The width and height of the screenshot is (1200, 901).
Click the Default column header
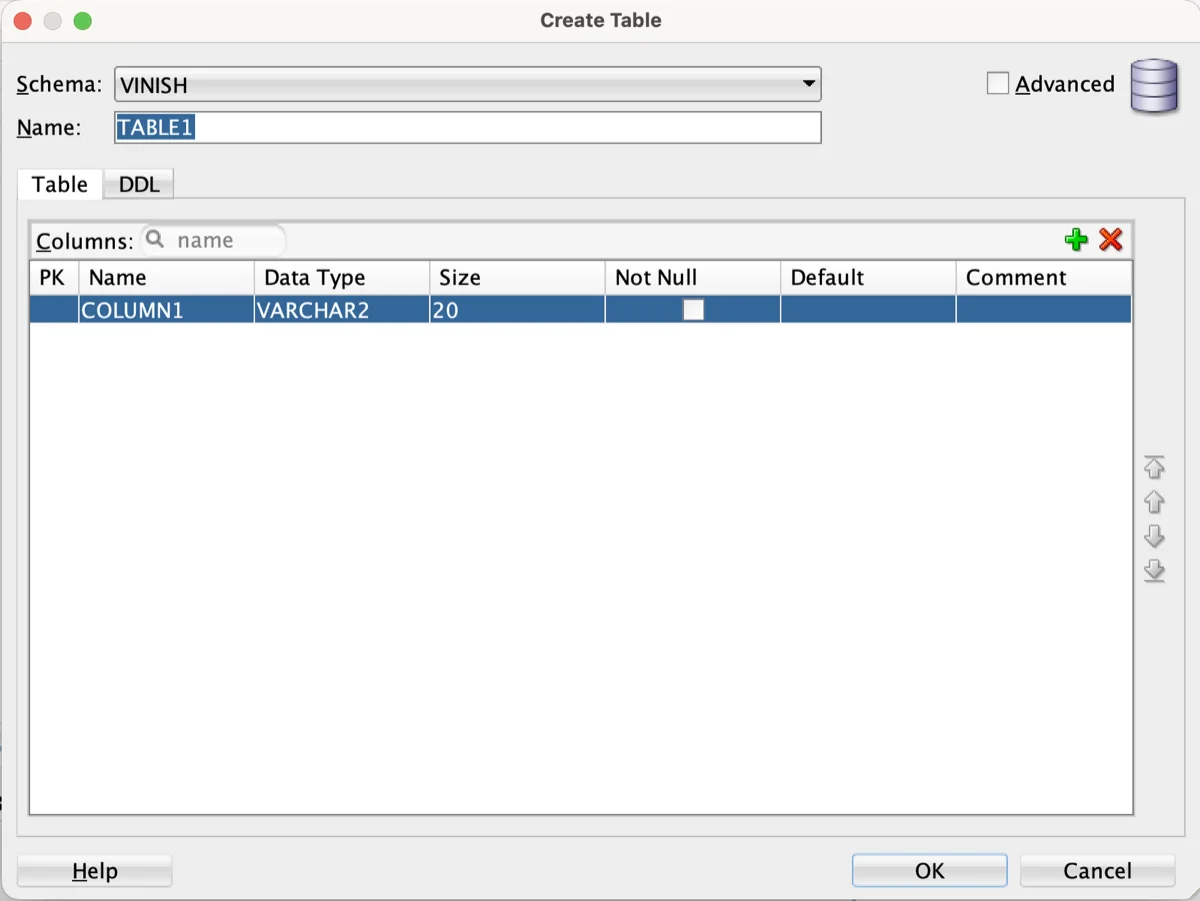pyautogui.click(x=868, y=278)
